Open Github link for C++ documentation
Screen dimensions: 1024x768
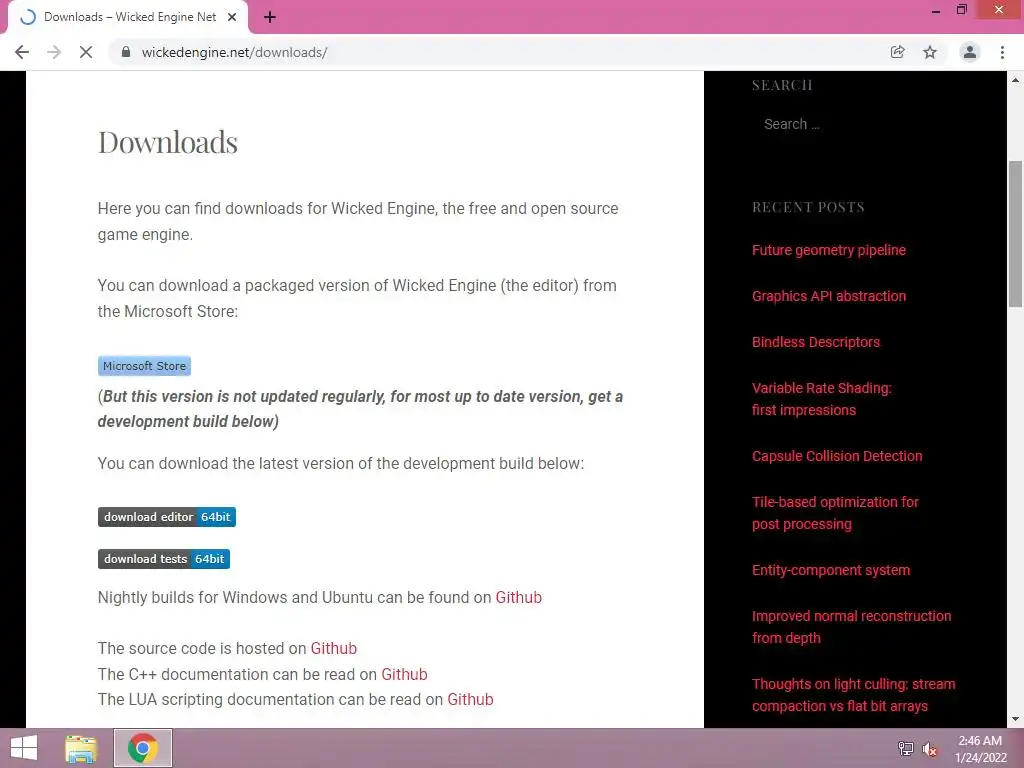point(404,674)
